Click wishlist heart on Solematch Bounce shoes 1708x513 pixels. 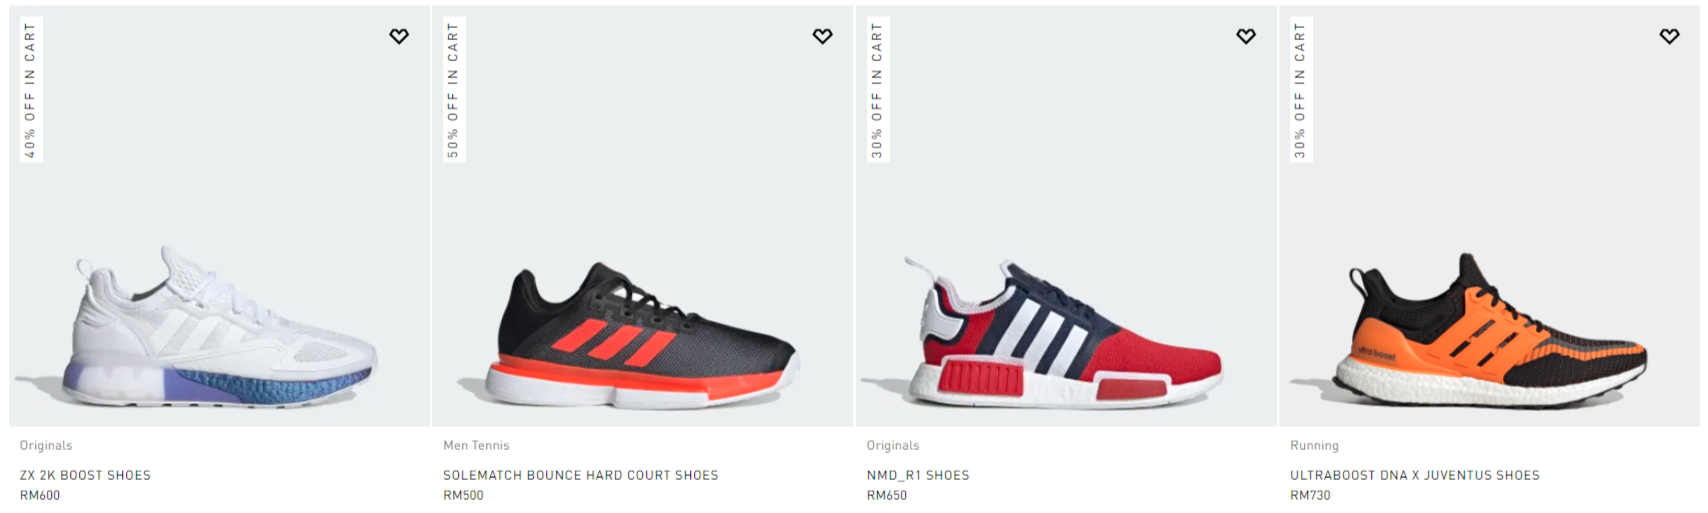tap(822, 36)
